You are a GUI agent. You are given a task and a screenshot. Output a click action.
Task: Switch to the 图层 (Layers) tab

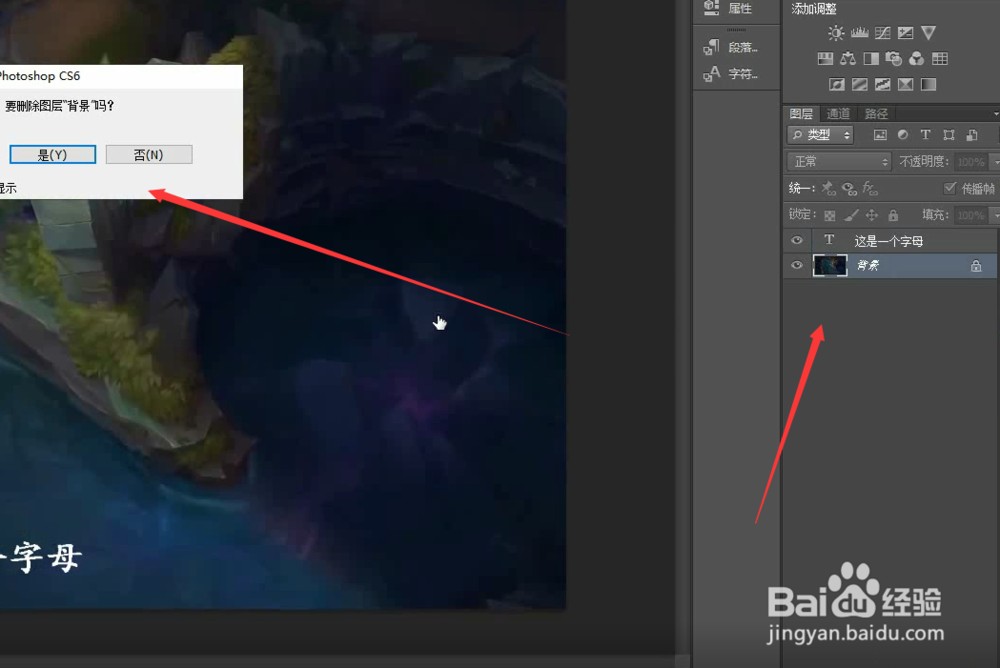pos(801,114)
